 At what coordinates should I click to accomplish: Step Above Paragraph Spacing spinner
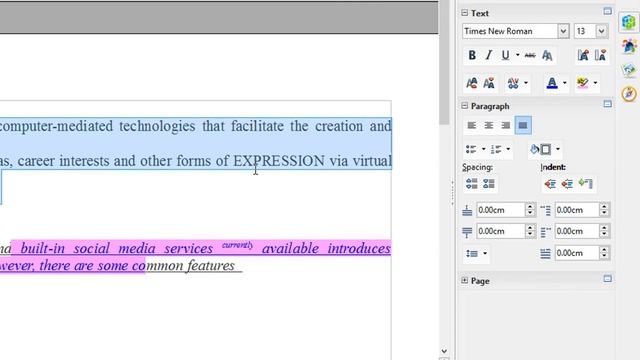pyautogui.click(x=530, y=210)
